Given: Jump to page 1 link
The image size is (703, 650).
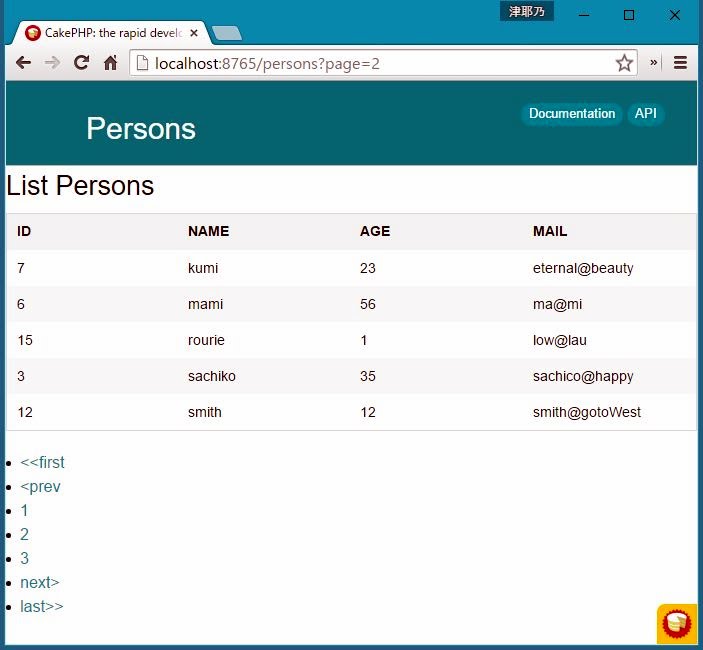Looking at the screenshot, I should click(25, 511).
